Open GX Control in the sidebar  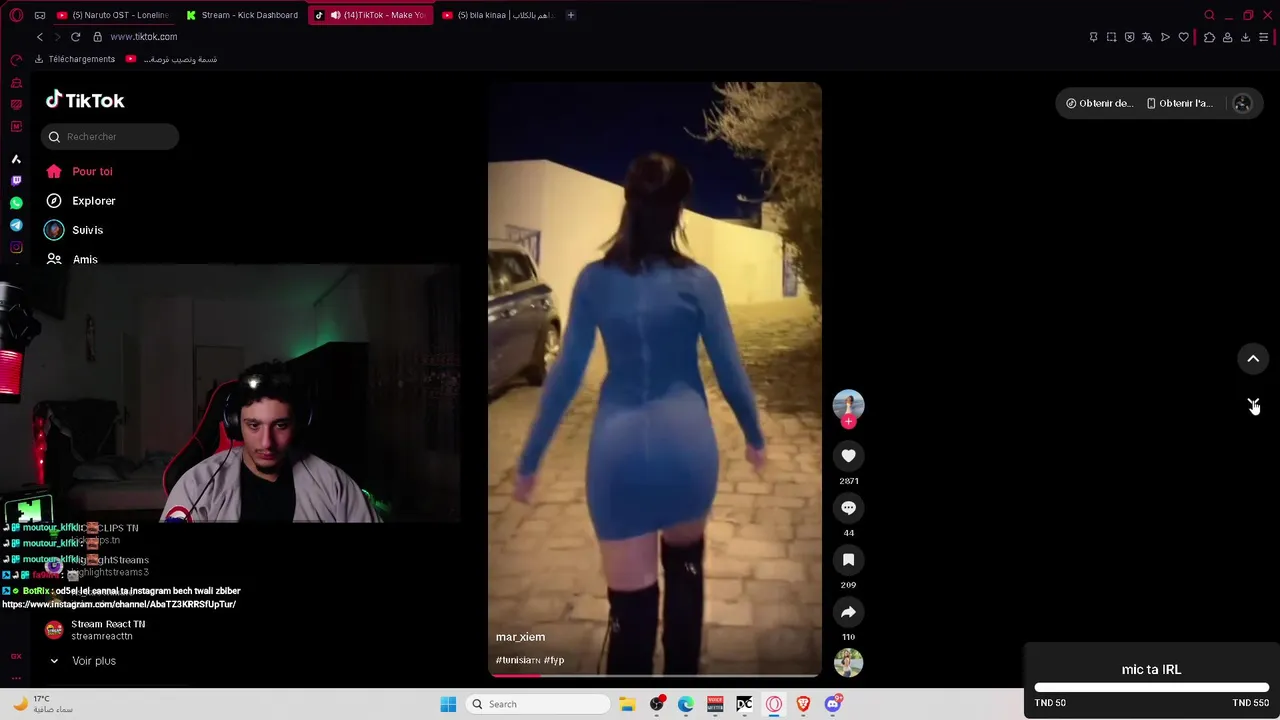[16, 60]
